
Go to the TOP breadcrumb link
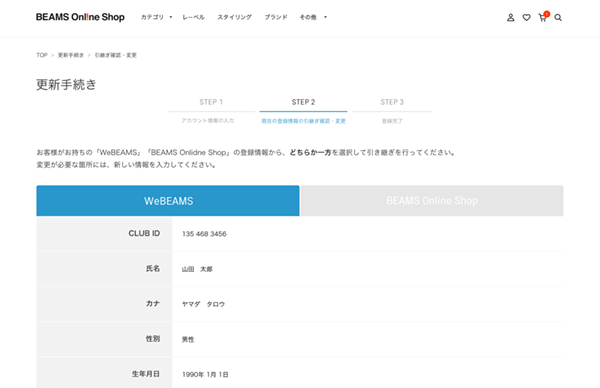[42, 55]
